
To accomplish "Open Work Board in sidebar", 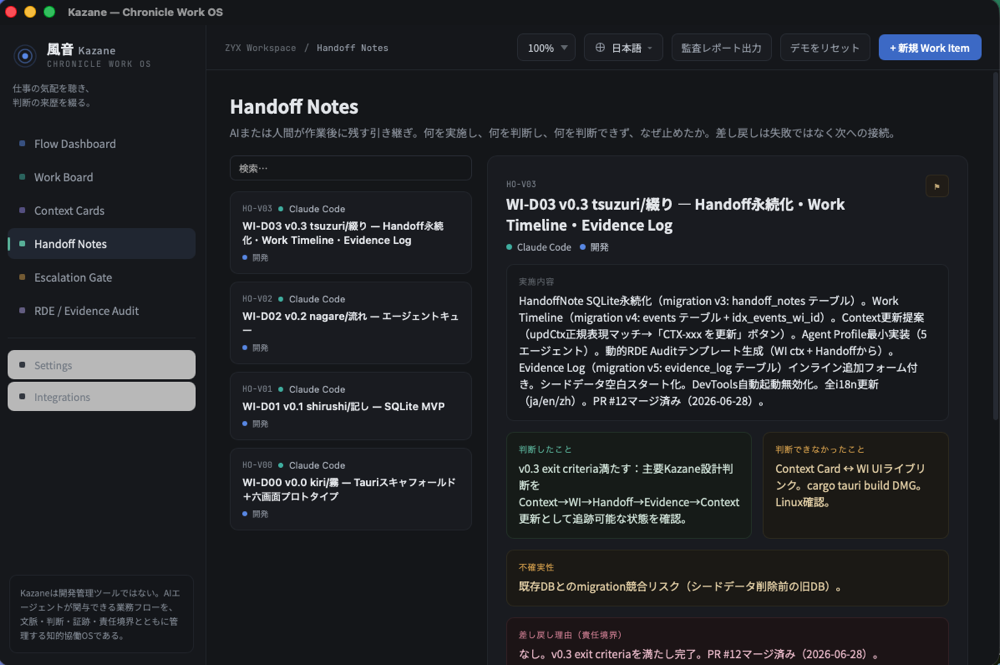I will [x=101, y=177].
